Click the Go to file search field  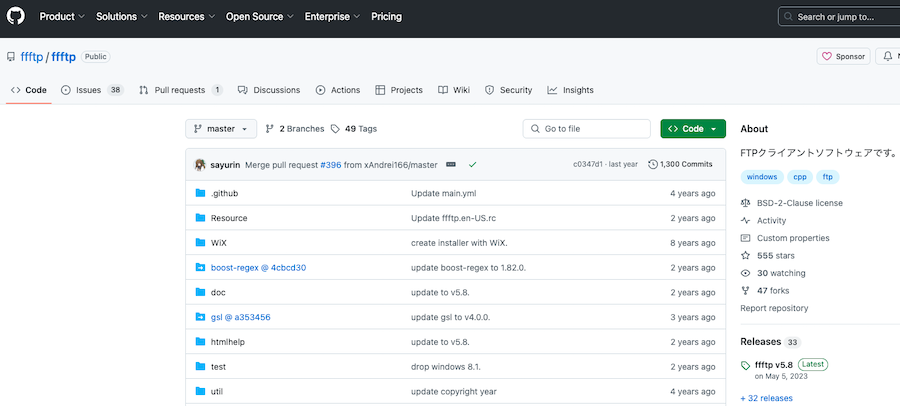(587, 129)
